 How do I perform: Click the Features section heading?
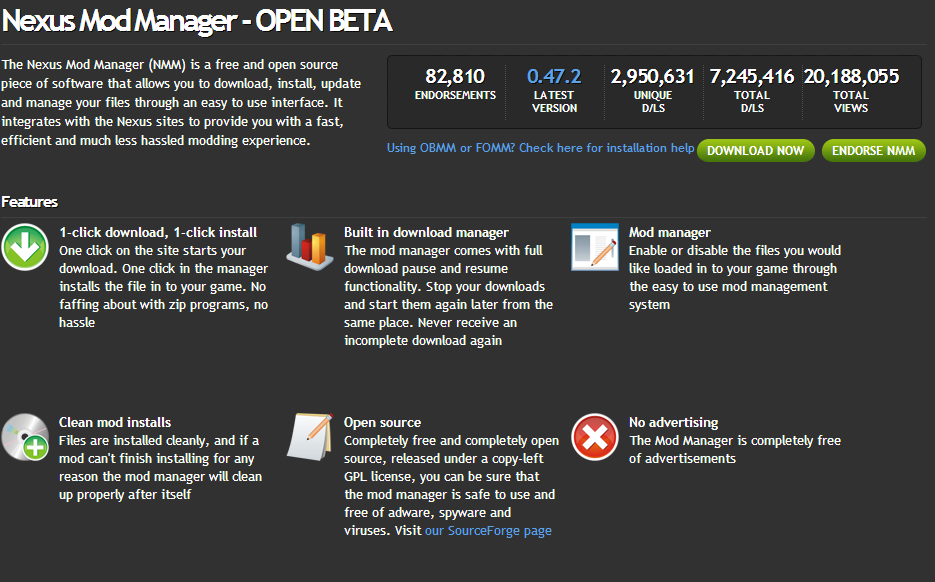[x=30, y=202]
